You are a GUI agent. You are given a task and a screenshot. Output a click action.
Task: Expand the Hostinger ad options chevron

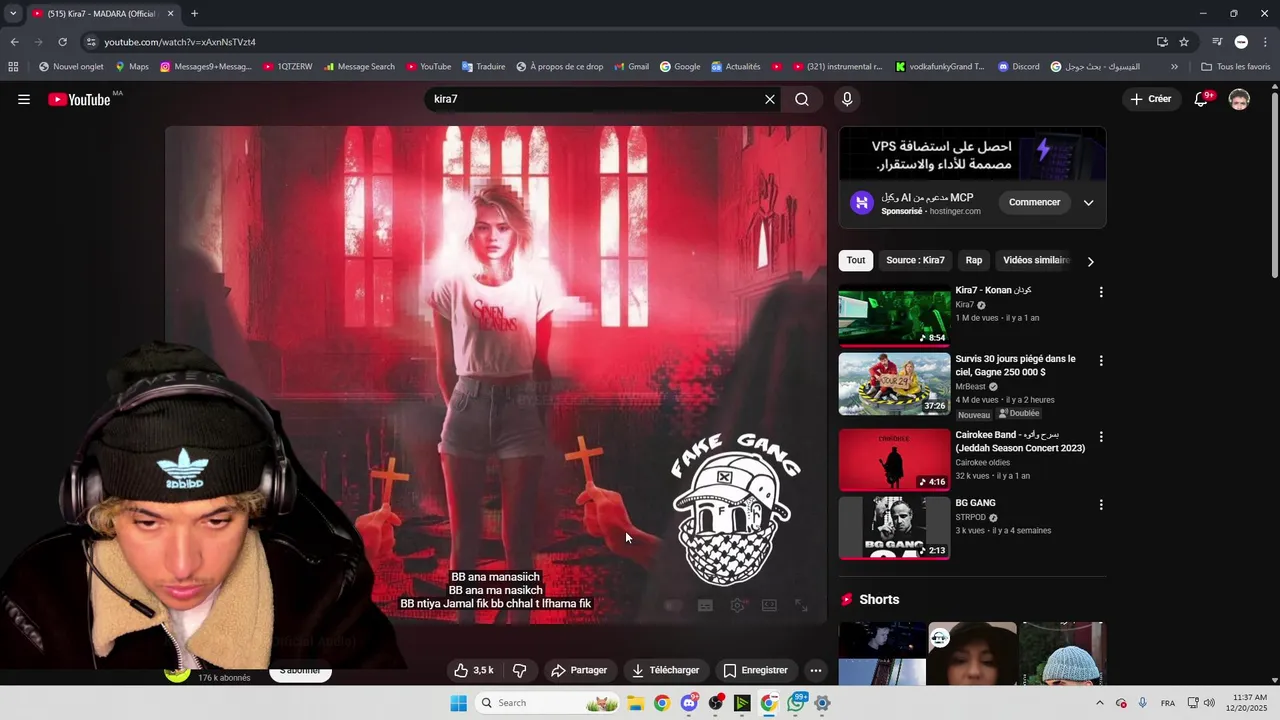click(1089, 203)
